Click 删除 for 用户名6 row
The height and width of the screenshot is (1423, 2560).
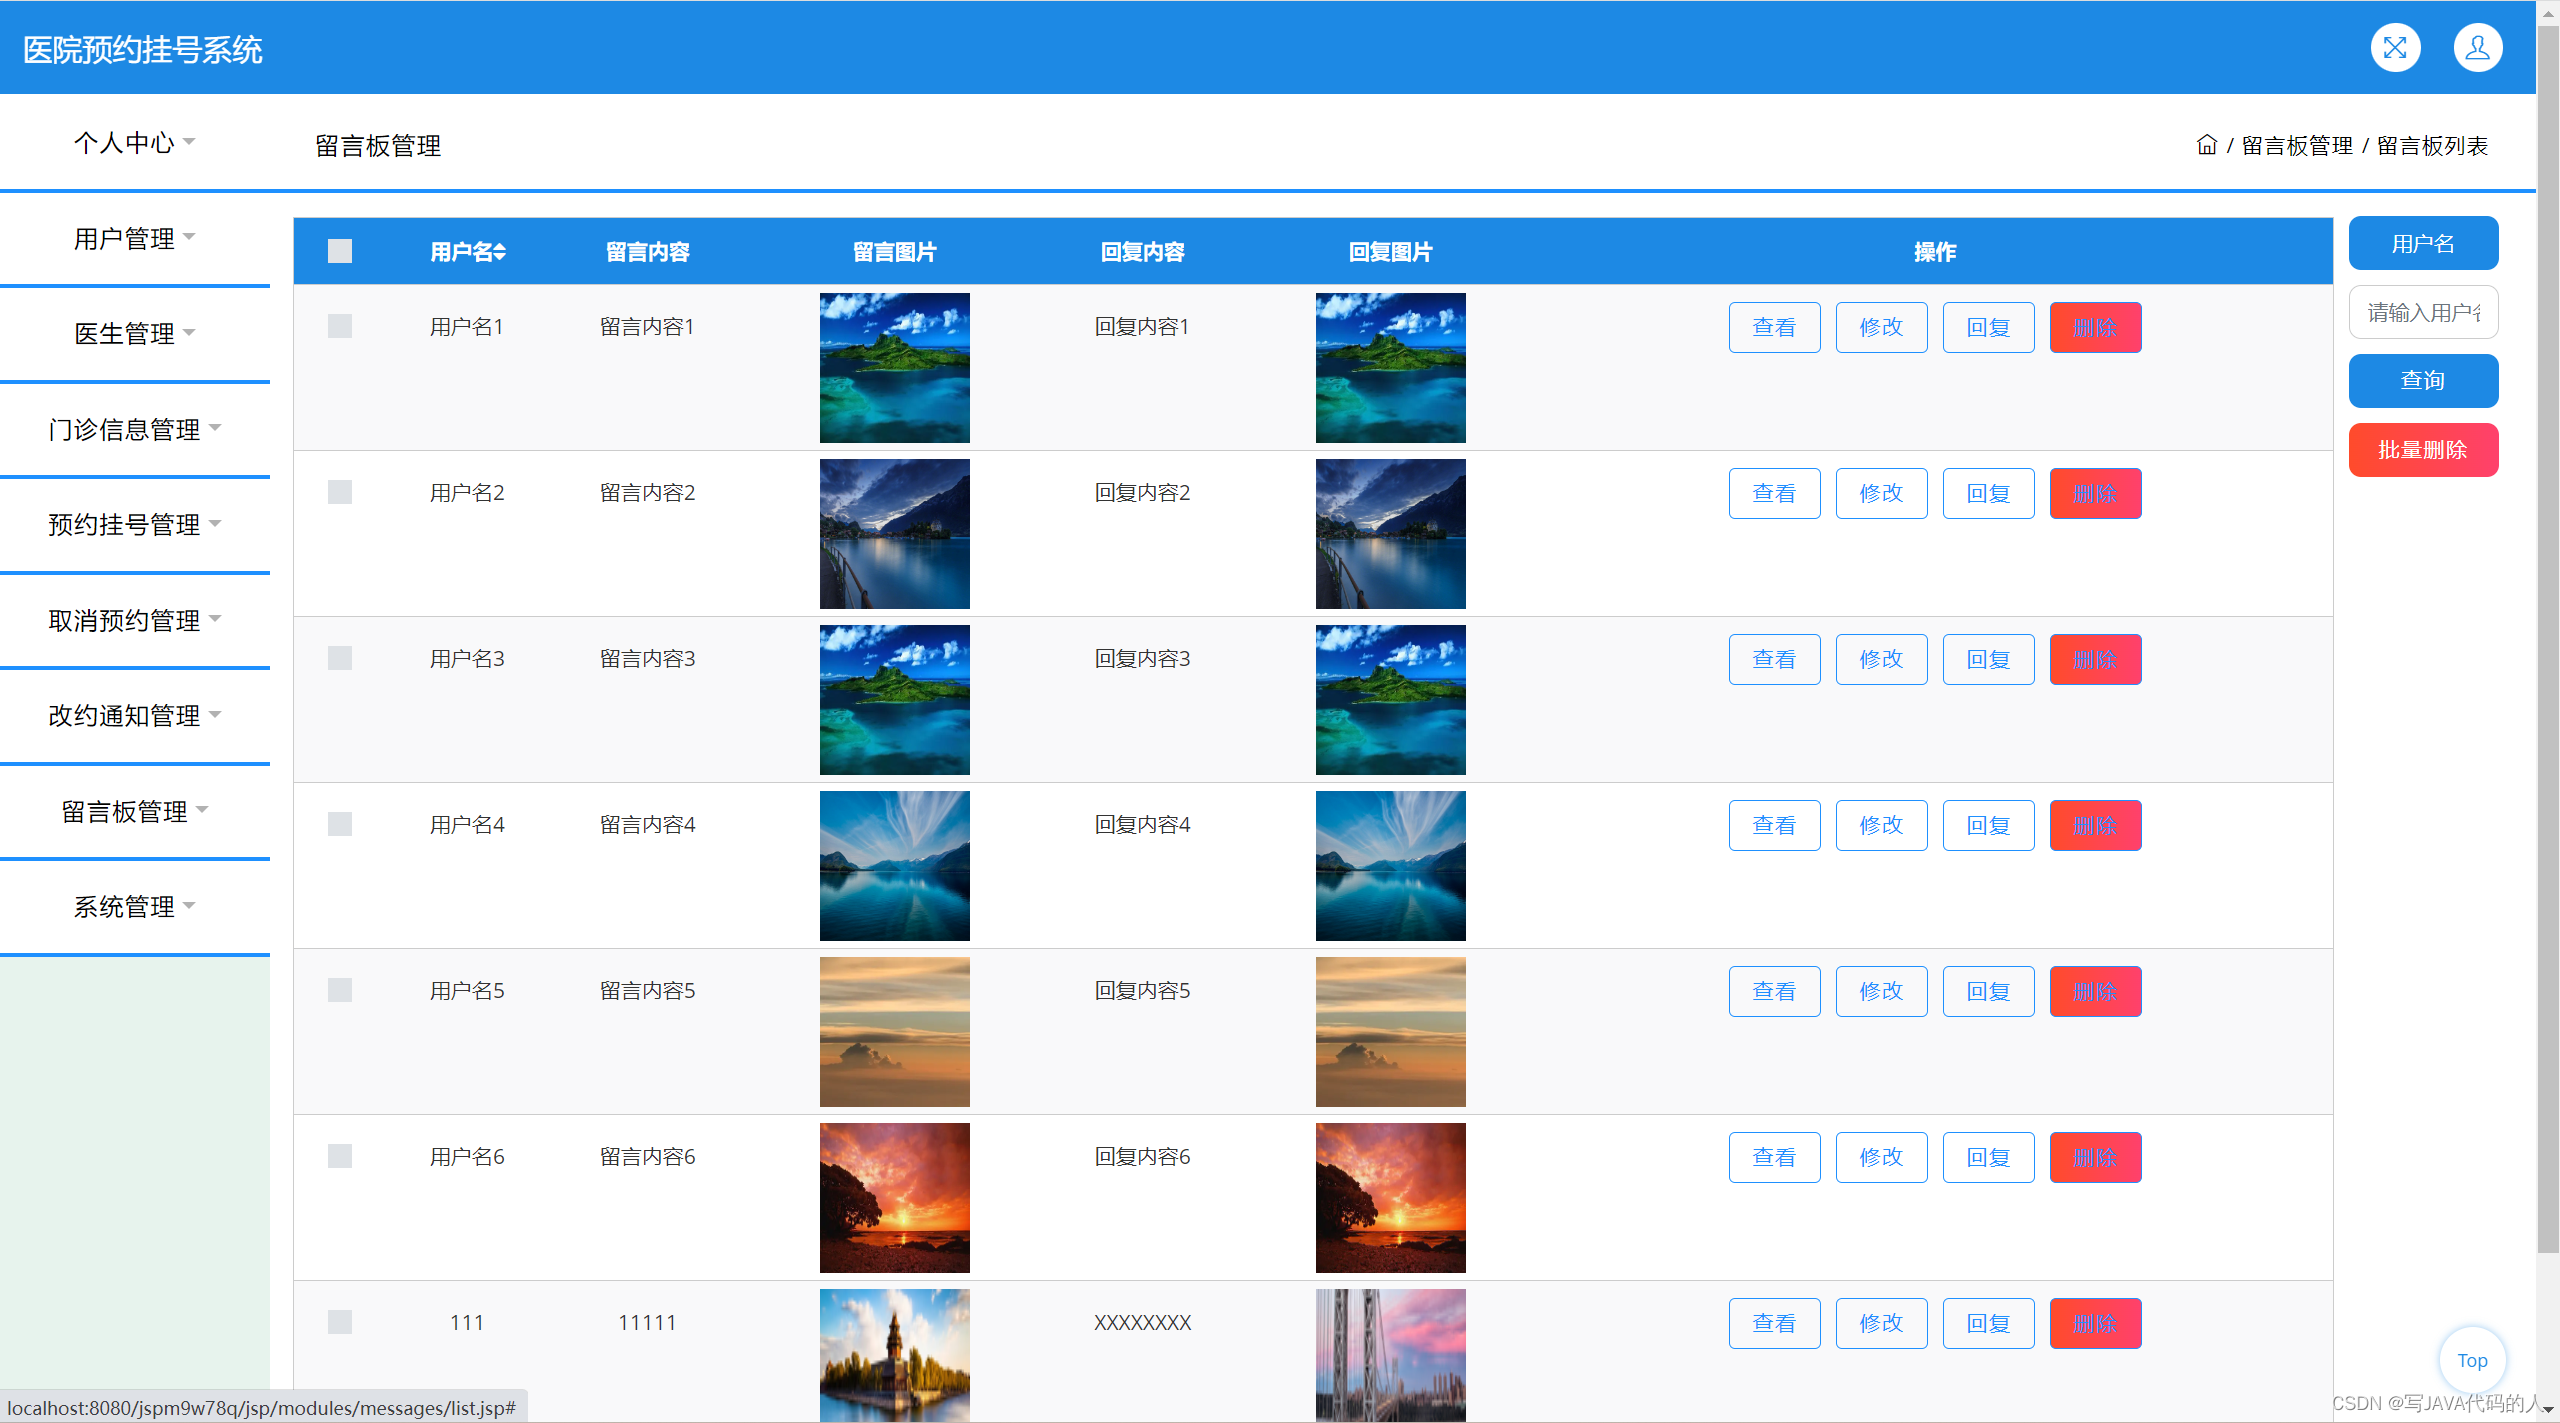(2095, 1157)
